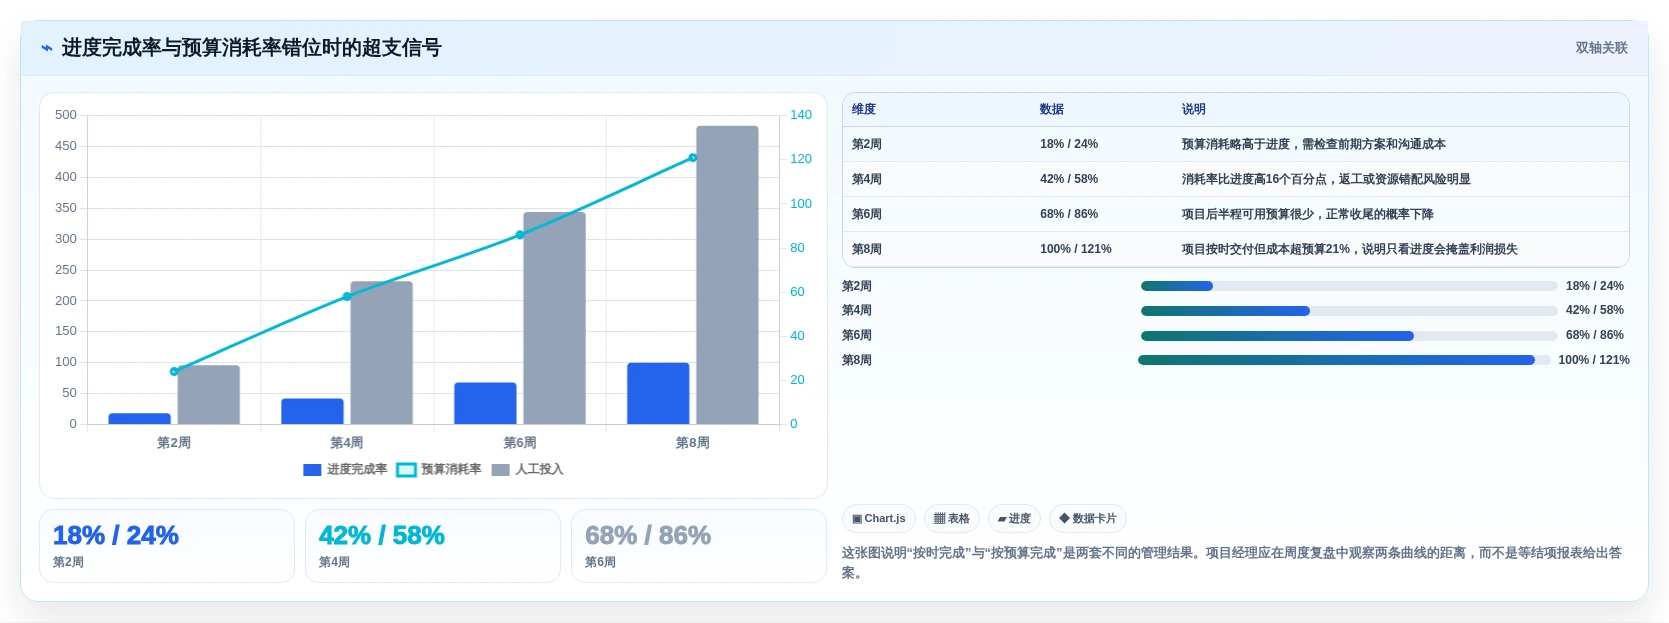Image resolution: width=1669 pixels, height=623 pixels.
Task: Select the Chart.js tag chip
Action: click(x=879, y=518)
